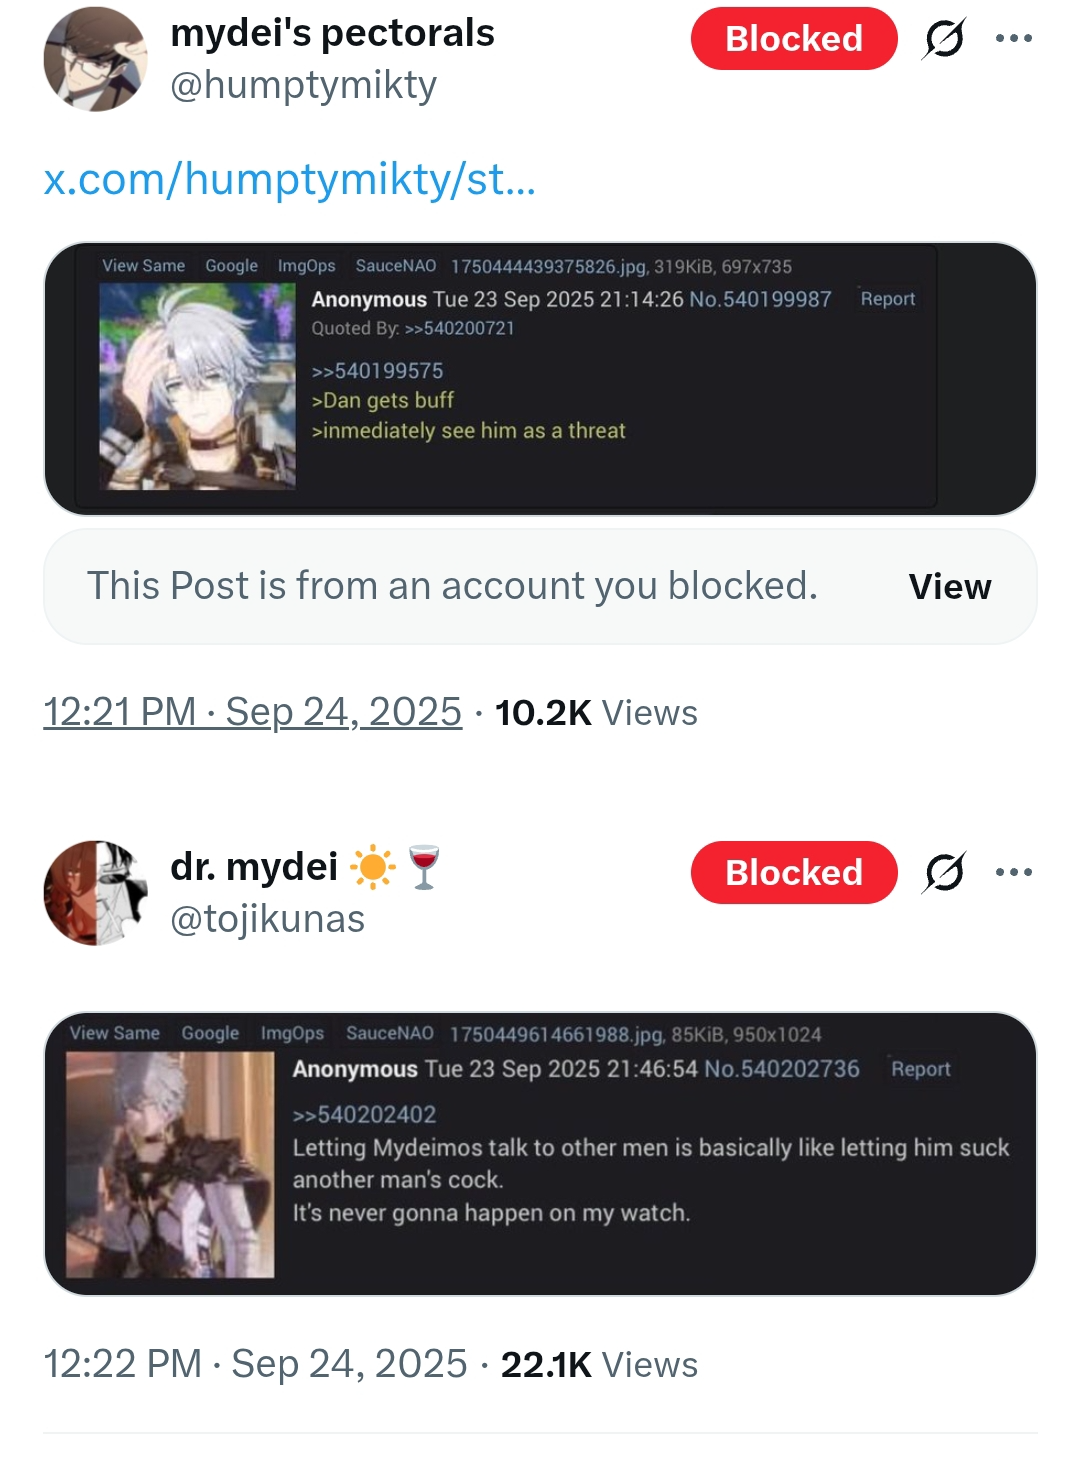Open the screenshot mentioning Dan gets buff
The width and height of the screenshot is (1080, 1460).
point(540,379)
